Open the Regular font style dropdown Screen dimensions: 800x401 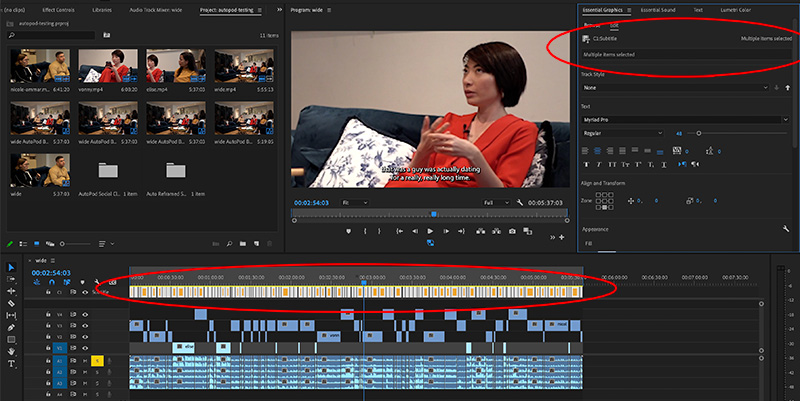pyautogui.click(x=623, y=133)
